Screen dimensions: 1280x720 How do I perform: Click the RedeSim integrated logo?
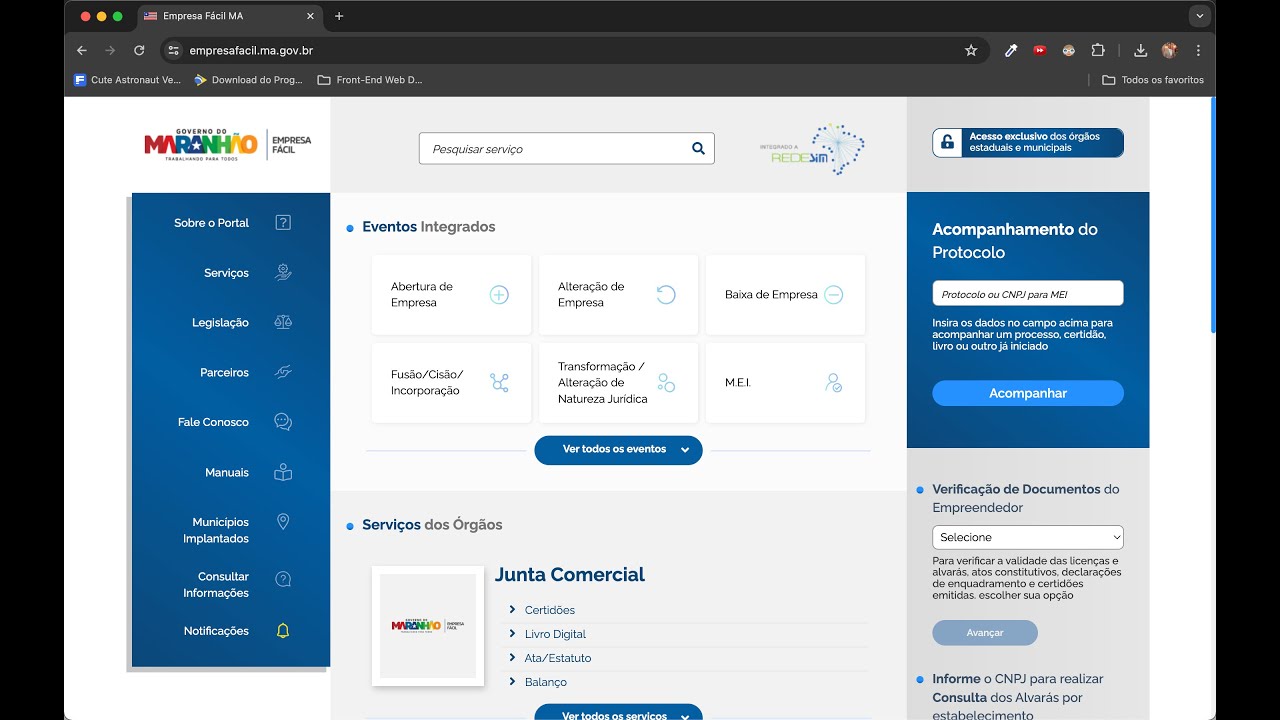[812, 149]
